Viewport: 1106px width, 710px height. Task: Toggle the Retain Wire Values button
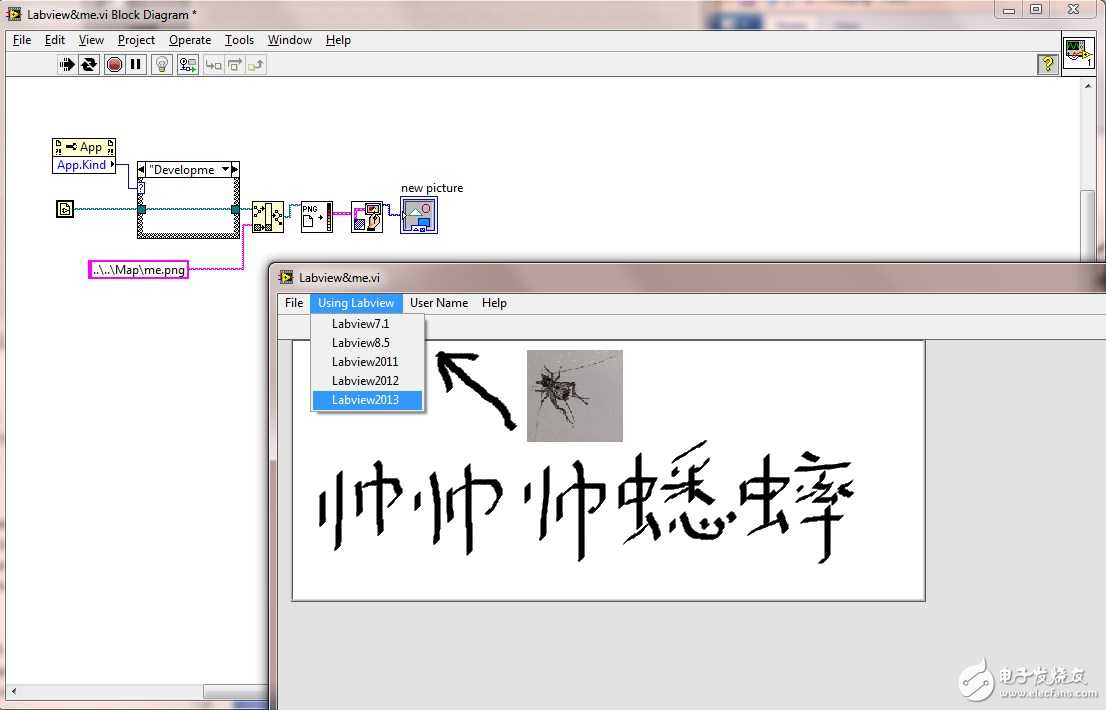point(188,65)
